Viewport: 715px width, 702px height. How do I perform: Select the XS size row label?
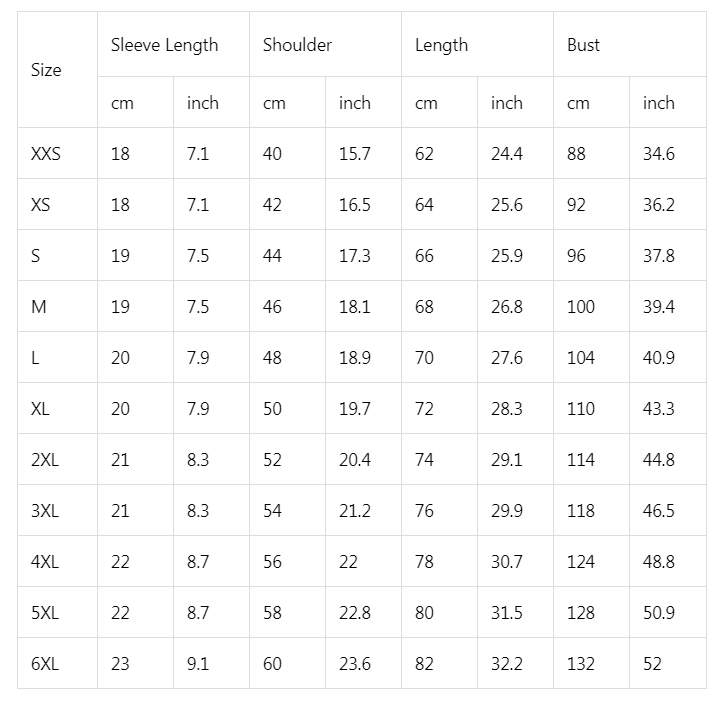pyautogui.click(x=41, y=205)
